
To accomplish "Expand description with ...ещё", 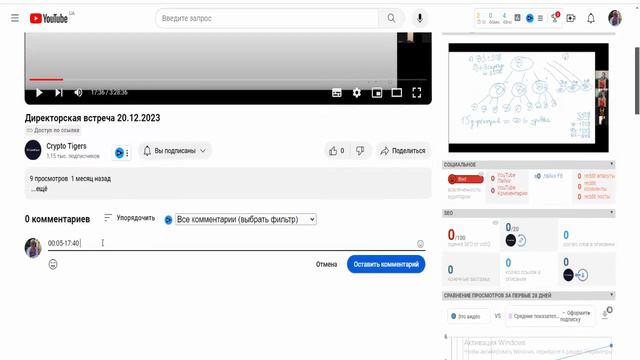I will point(39,189).
